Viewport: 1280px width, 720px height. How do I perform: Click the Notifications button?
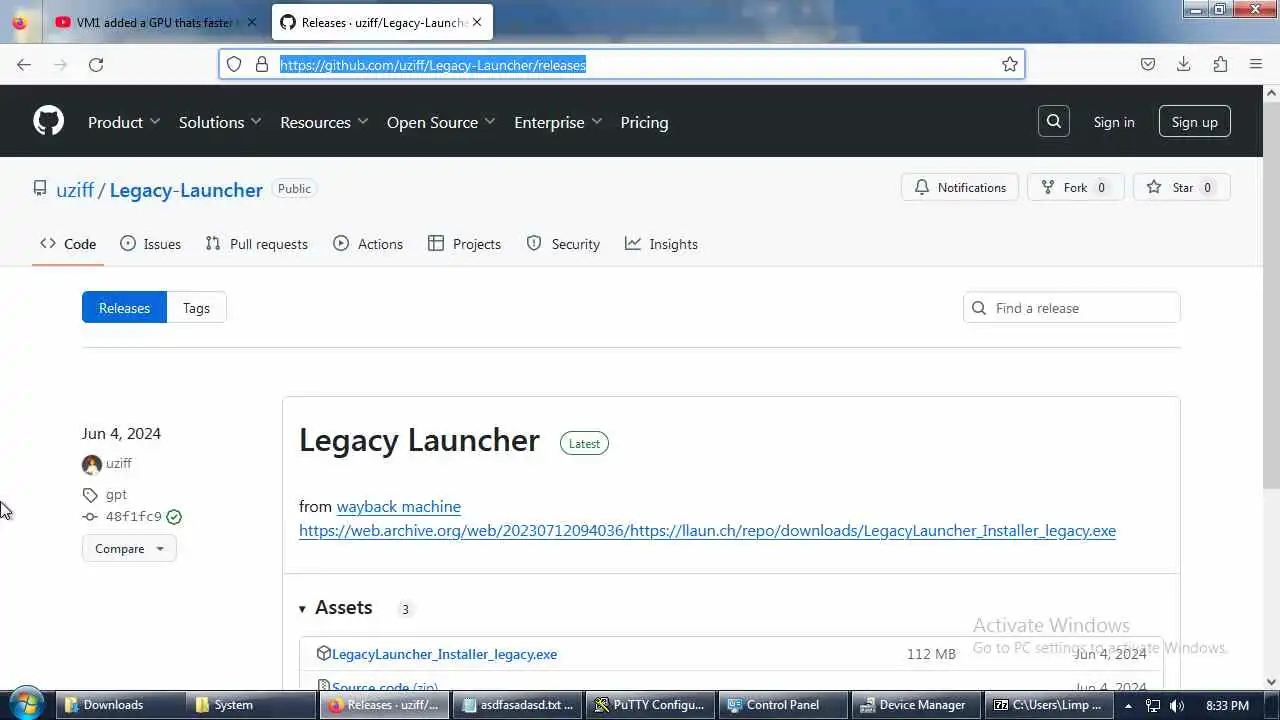(x=960, y=187)
